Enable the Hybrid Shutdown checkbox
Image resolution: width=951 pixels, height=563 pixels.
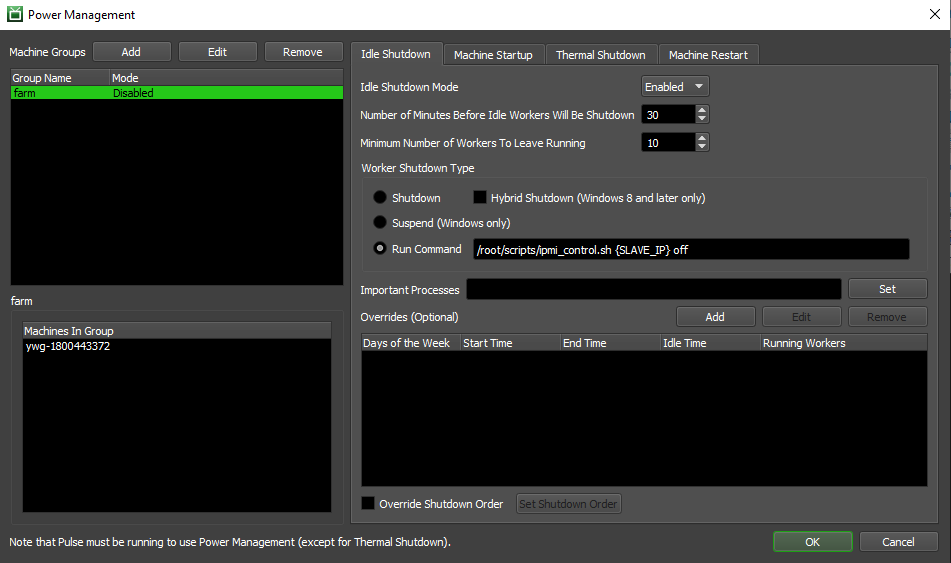pos(480,198)
